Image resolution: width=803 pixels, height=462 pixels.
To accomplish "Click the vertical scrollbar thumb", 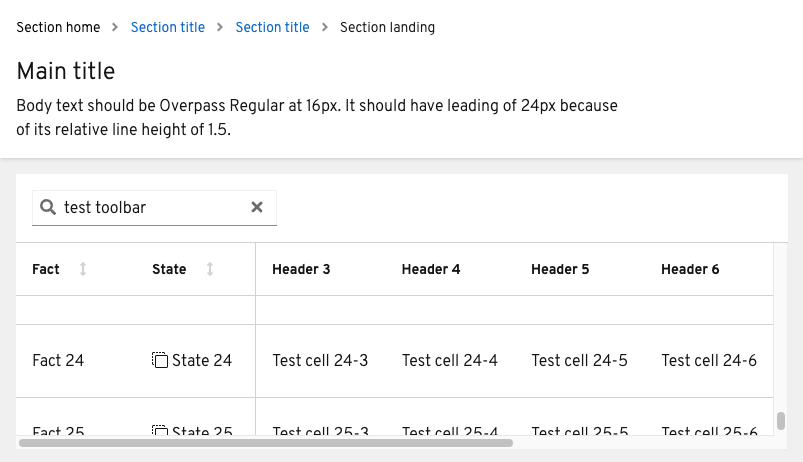I will [780, 421].
